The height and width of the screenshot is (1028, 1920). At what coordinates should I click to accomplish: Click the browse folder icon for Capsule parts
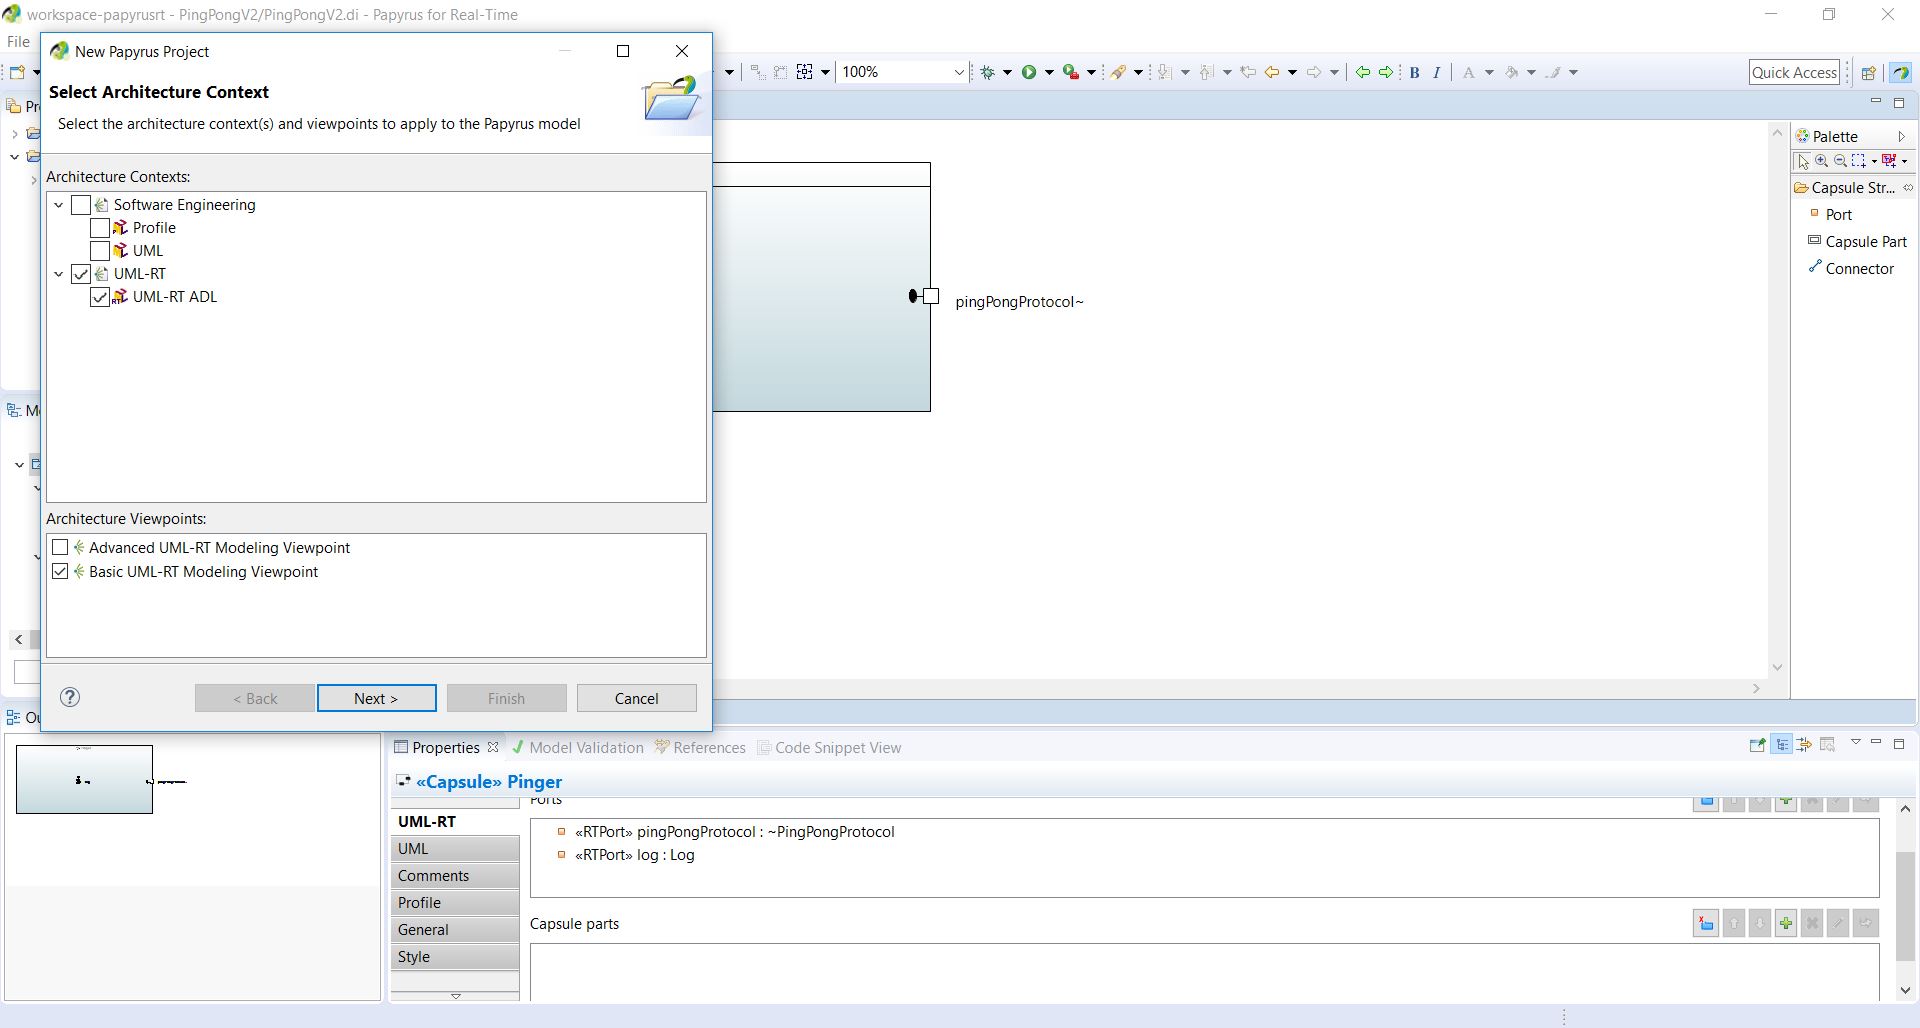click(x=1706, y=924)
